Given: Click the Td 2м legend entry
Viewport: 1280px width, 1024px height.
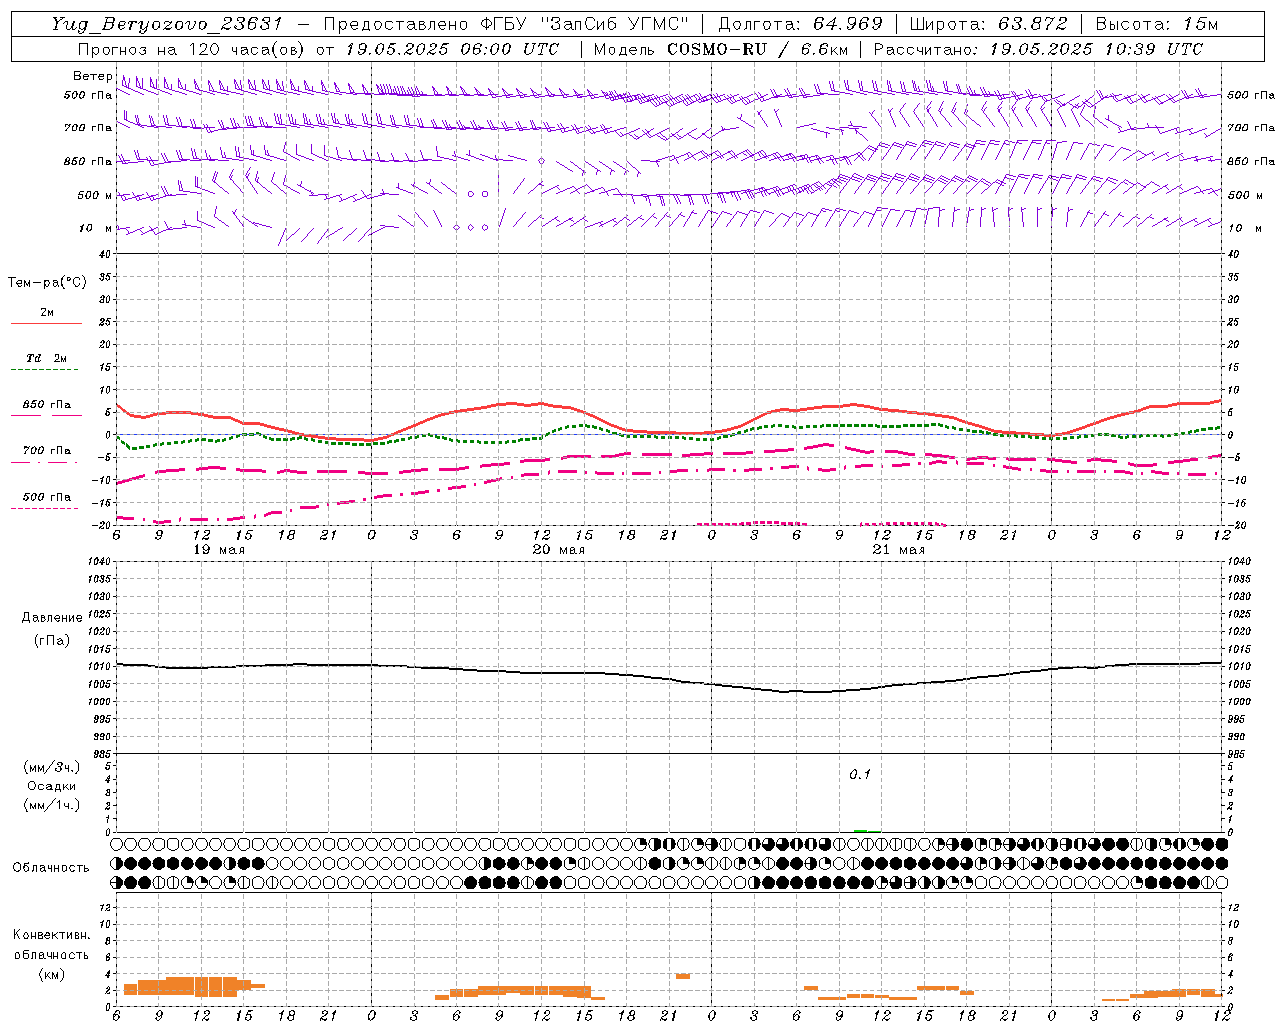Looking at the screenshot, I should [x=47, y=358].
